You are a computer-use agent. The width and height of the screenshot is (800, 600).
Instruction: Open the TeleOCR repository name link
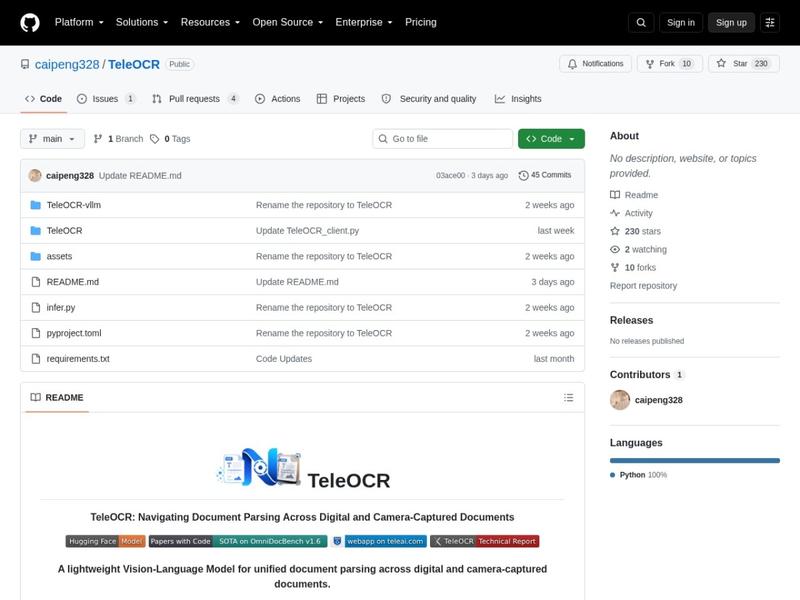point(134,64)
